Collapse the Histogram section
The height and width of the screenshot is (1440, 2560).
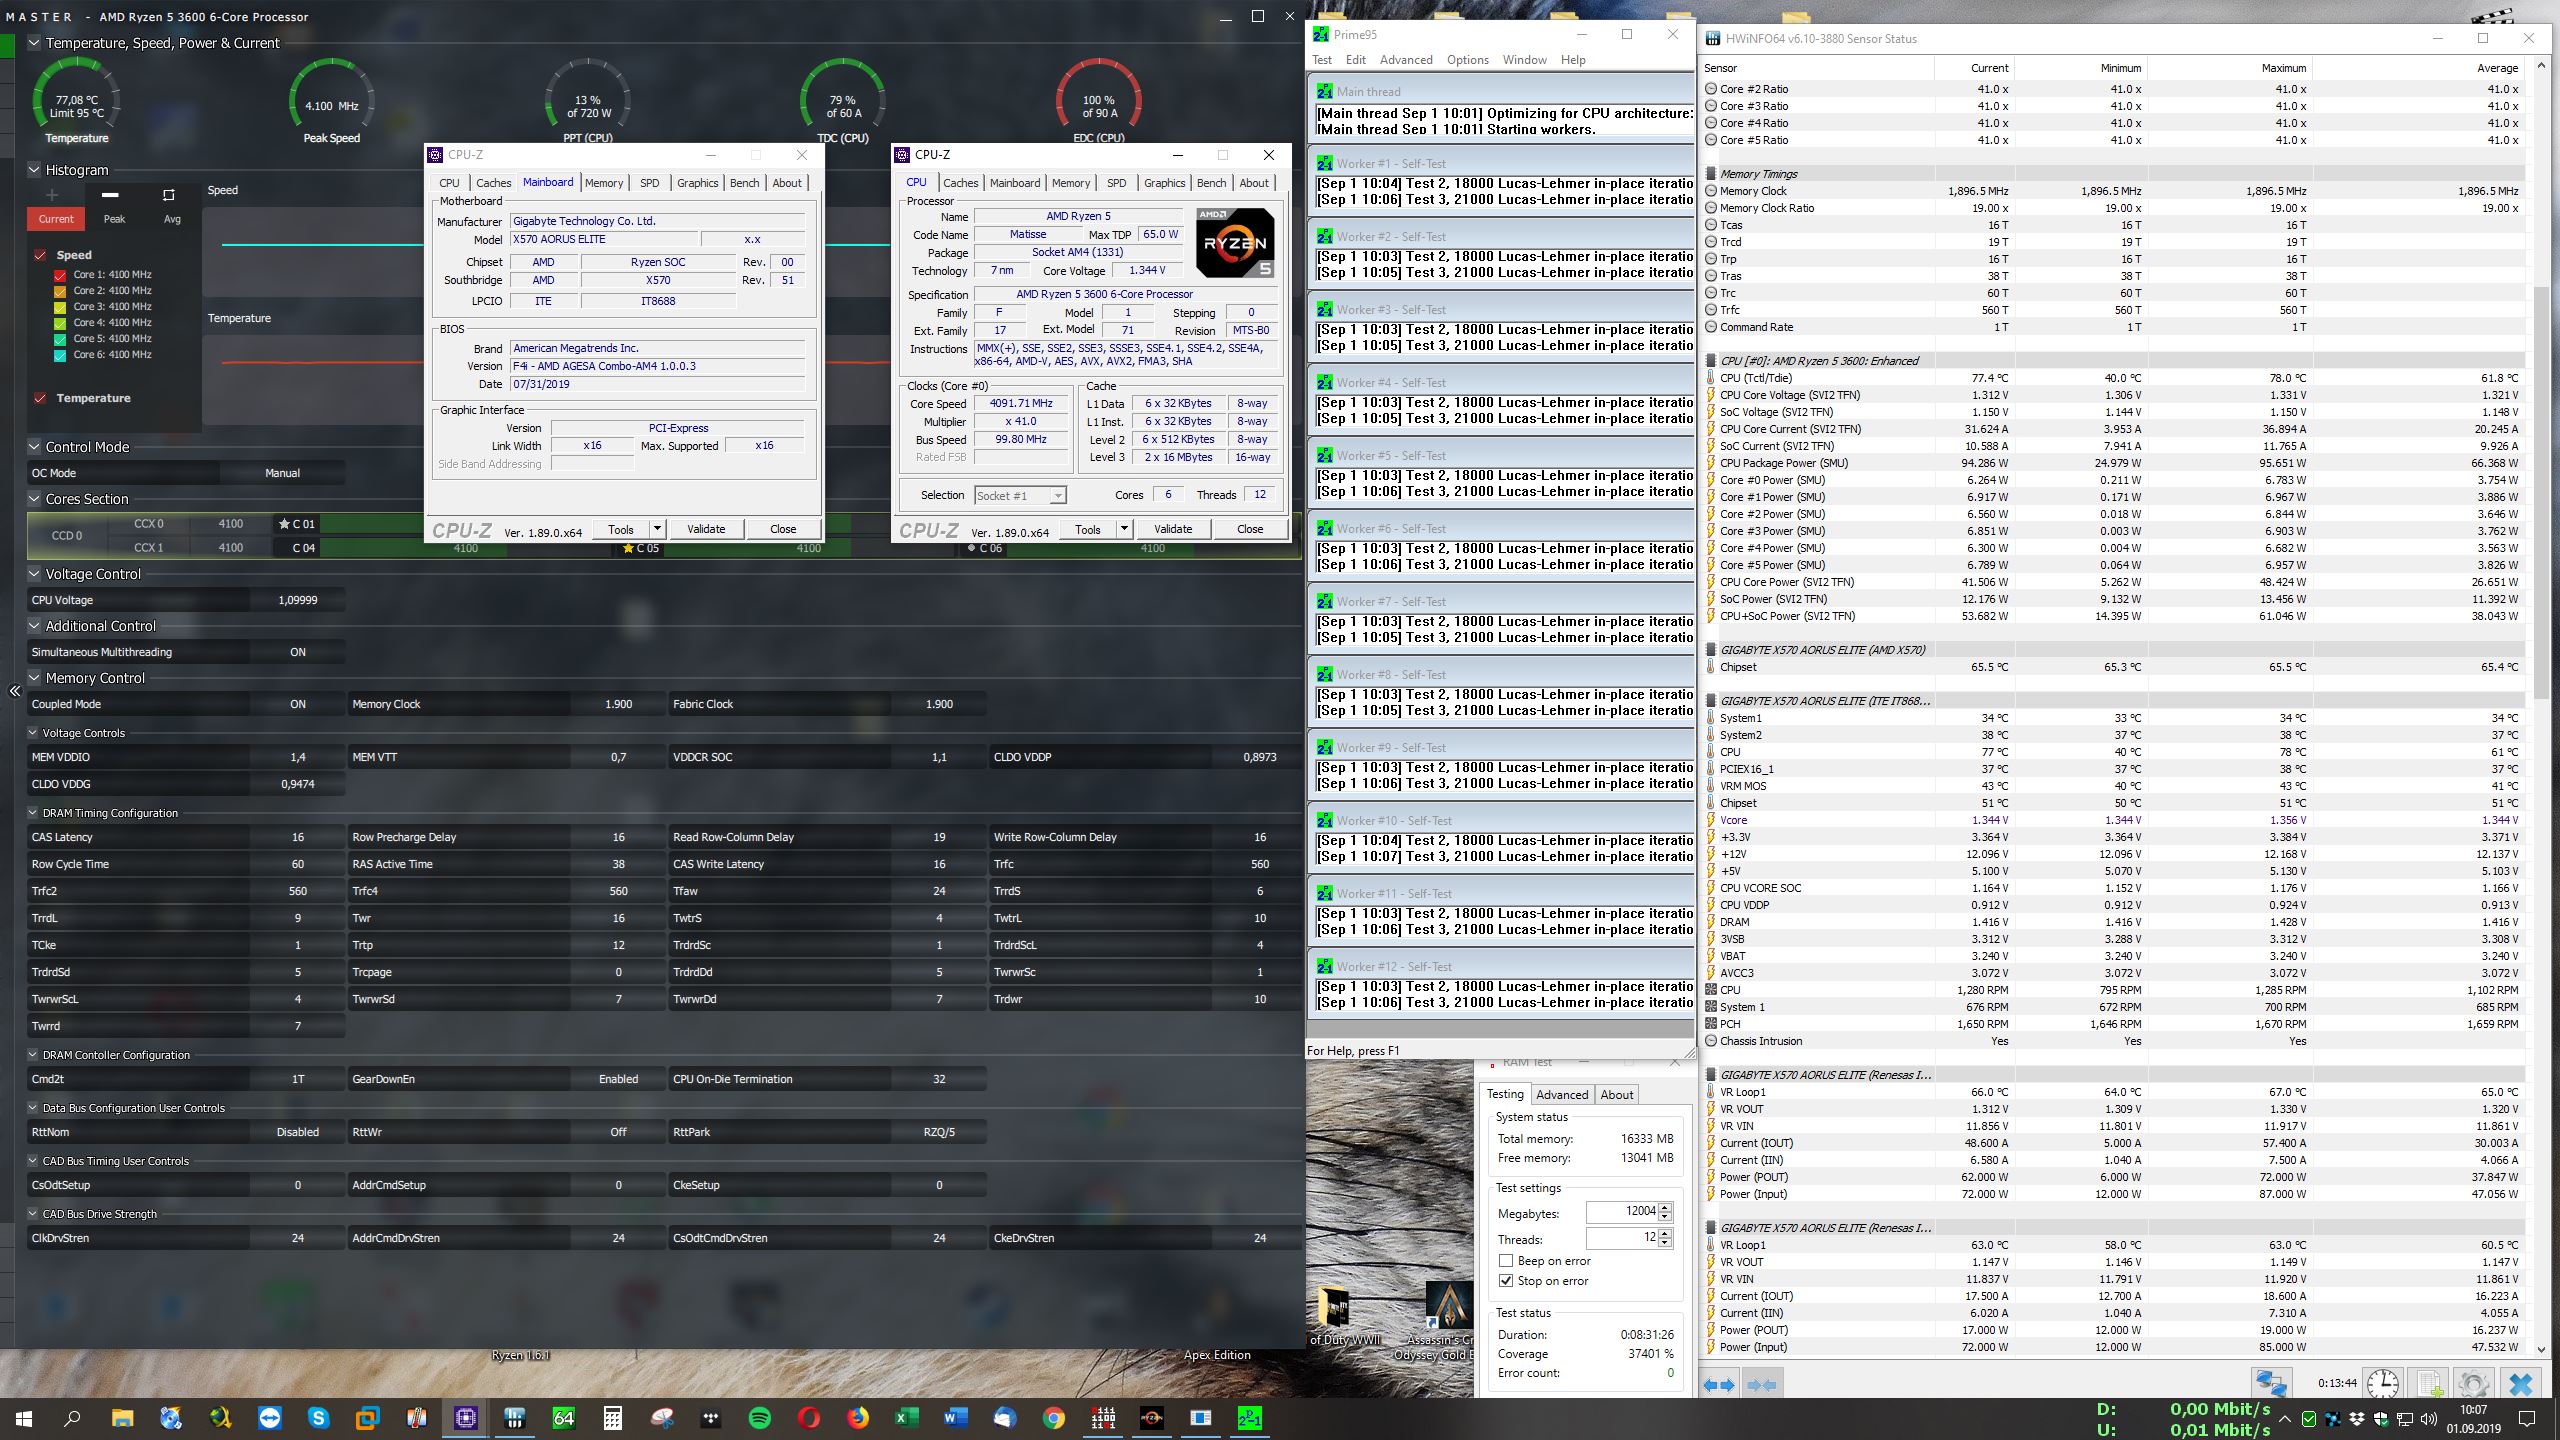coord(34,170)
